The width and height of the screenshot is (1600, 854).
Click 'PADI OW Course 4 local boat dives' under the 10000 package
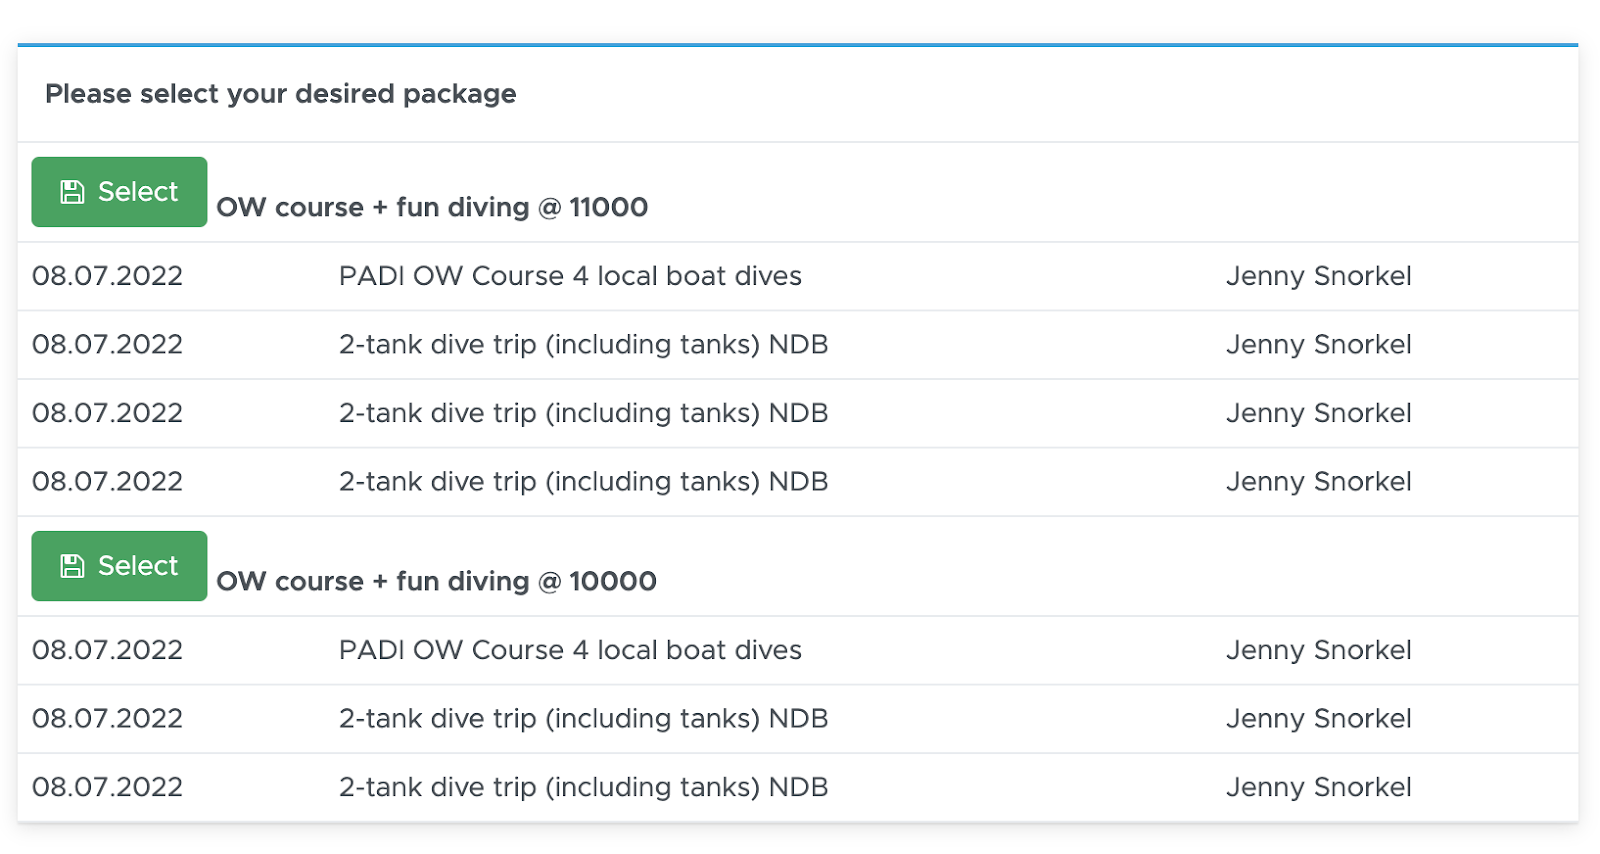(570, 650)
